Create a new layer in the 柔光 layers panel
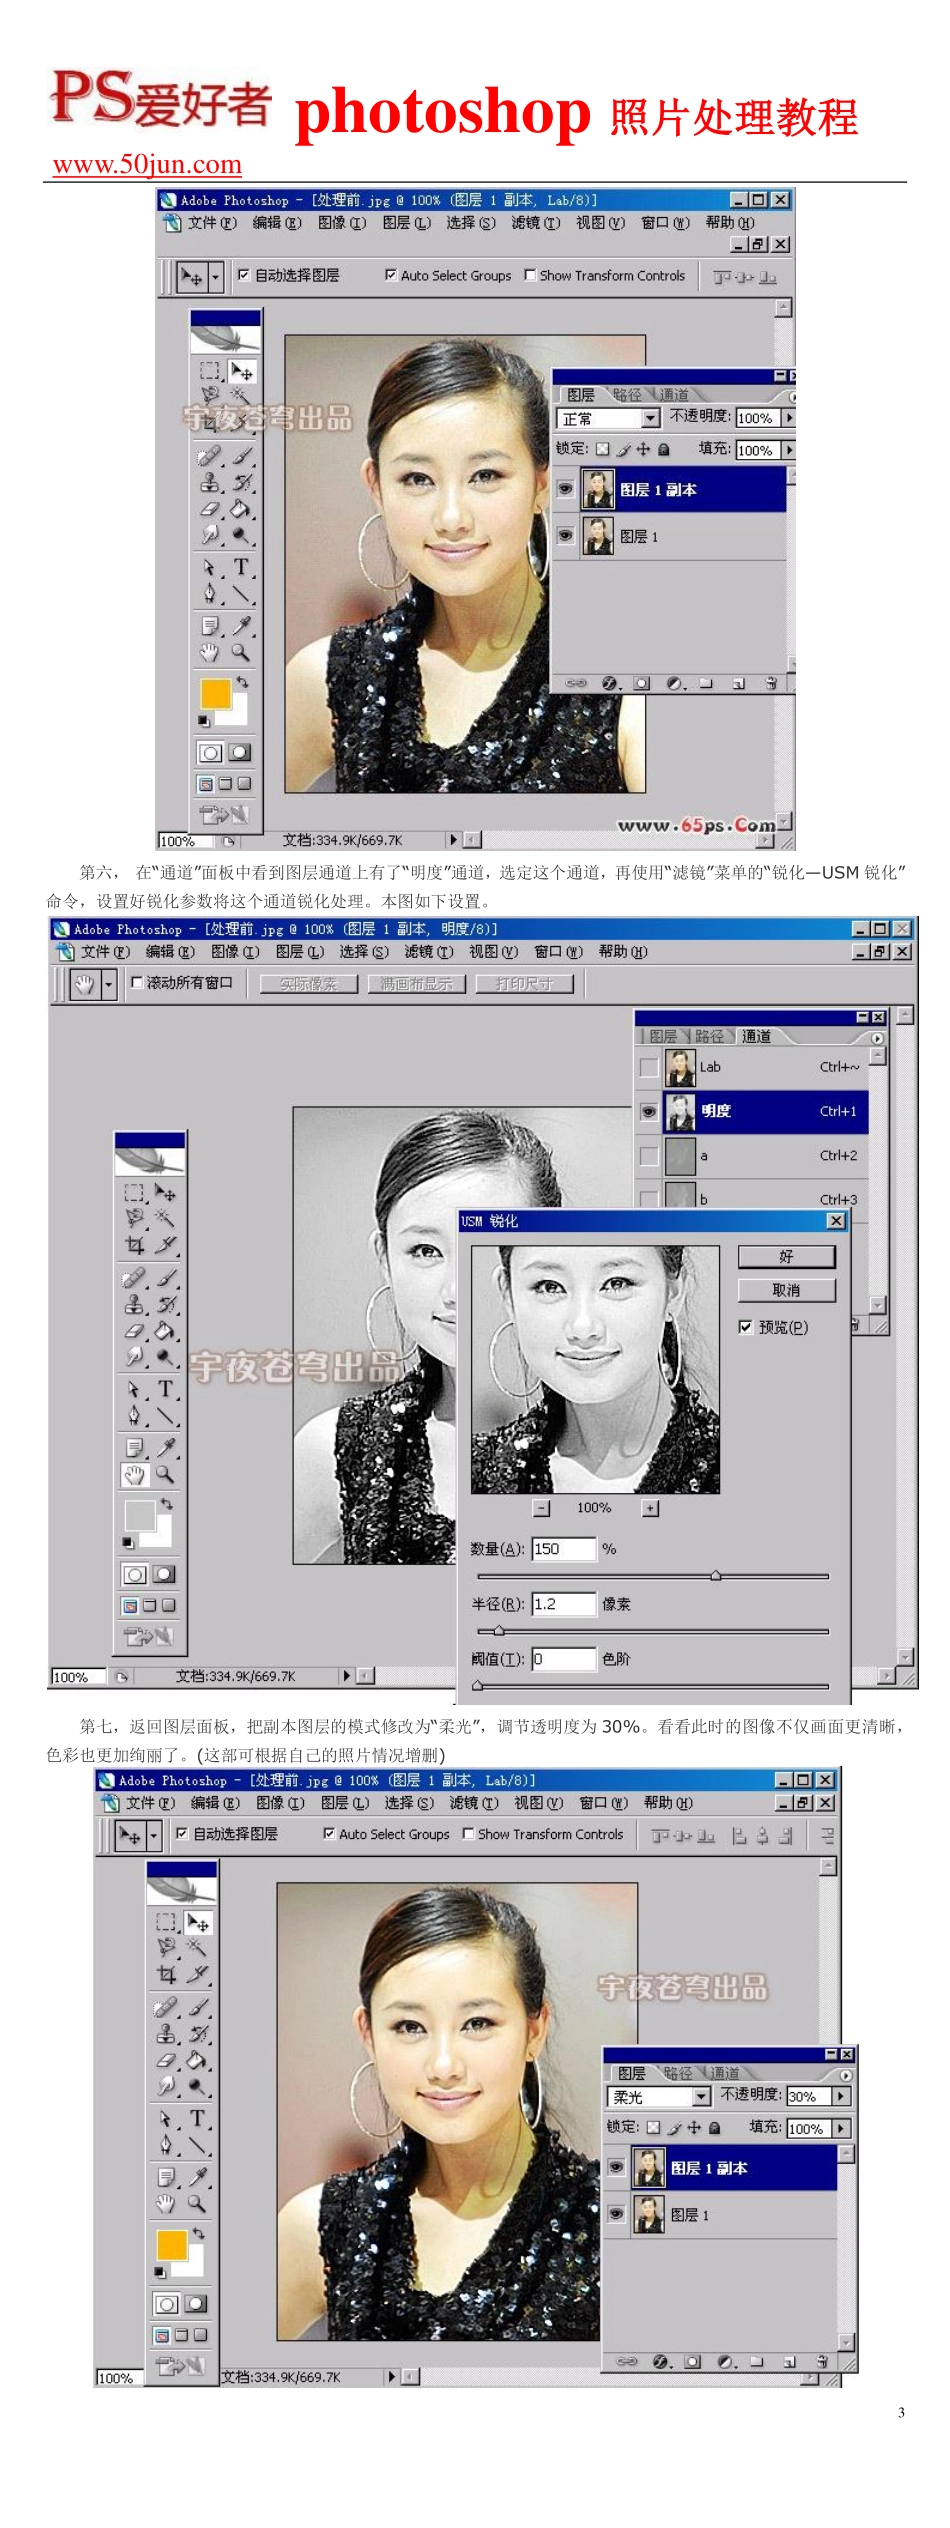Screen dimensions: 950x2528 tap(789, 2361)
